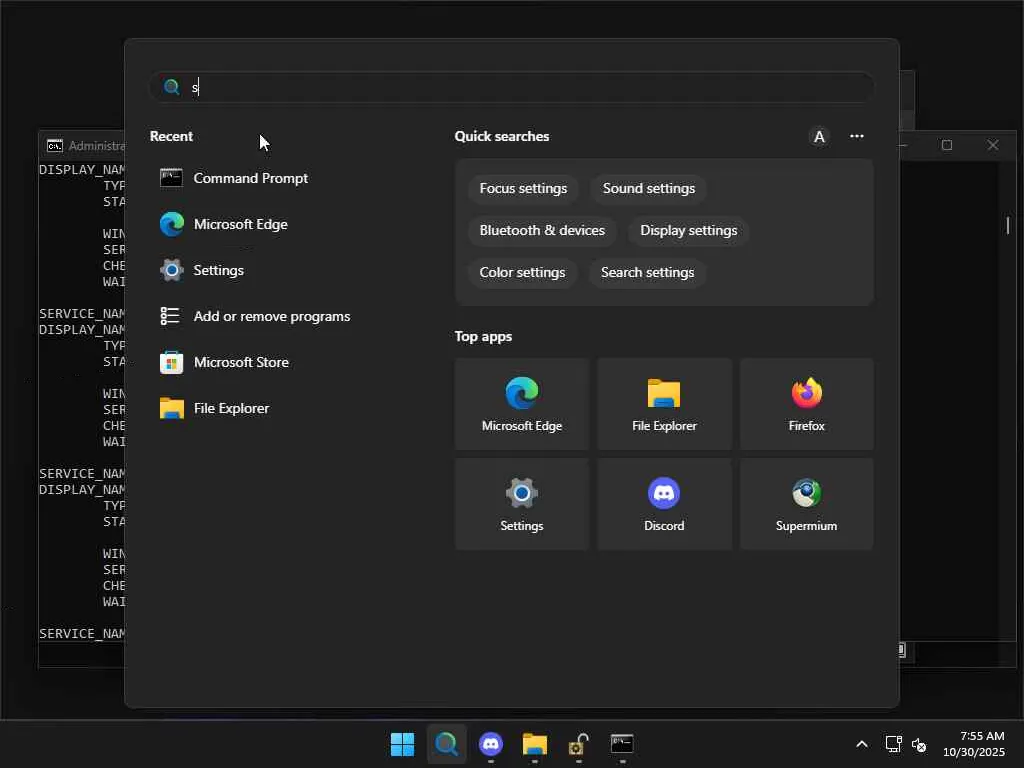
Task: Open the account avatar 'A' button
Action: point(819,136)
